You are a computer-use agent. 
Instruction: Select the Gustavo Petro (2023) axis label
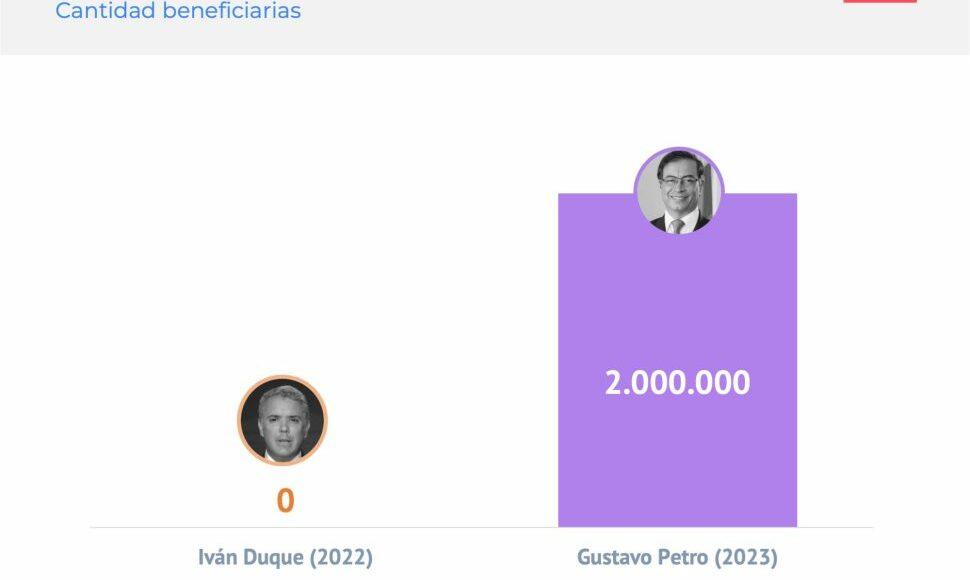tap(677, 557)
